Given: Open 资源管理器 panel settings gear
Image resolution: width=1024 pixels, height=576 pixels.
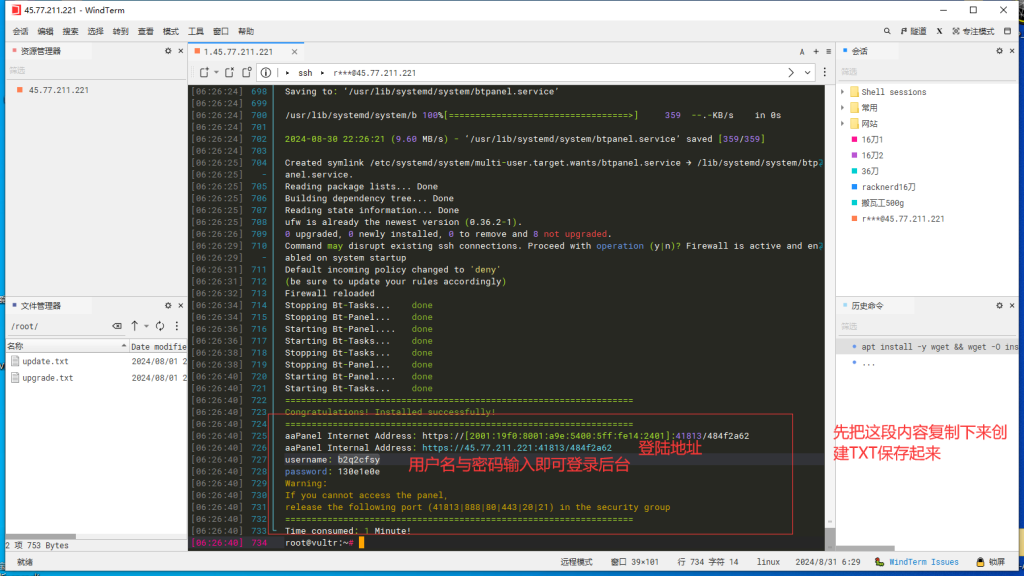Looking at the screenshot, I should 168,51.
